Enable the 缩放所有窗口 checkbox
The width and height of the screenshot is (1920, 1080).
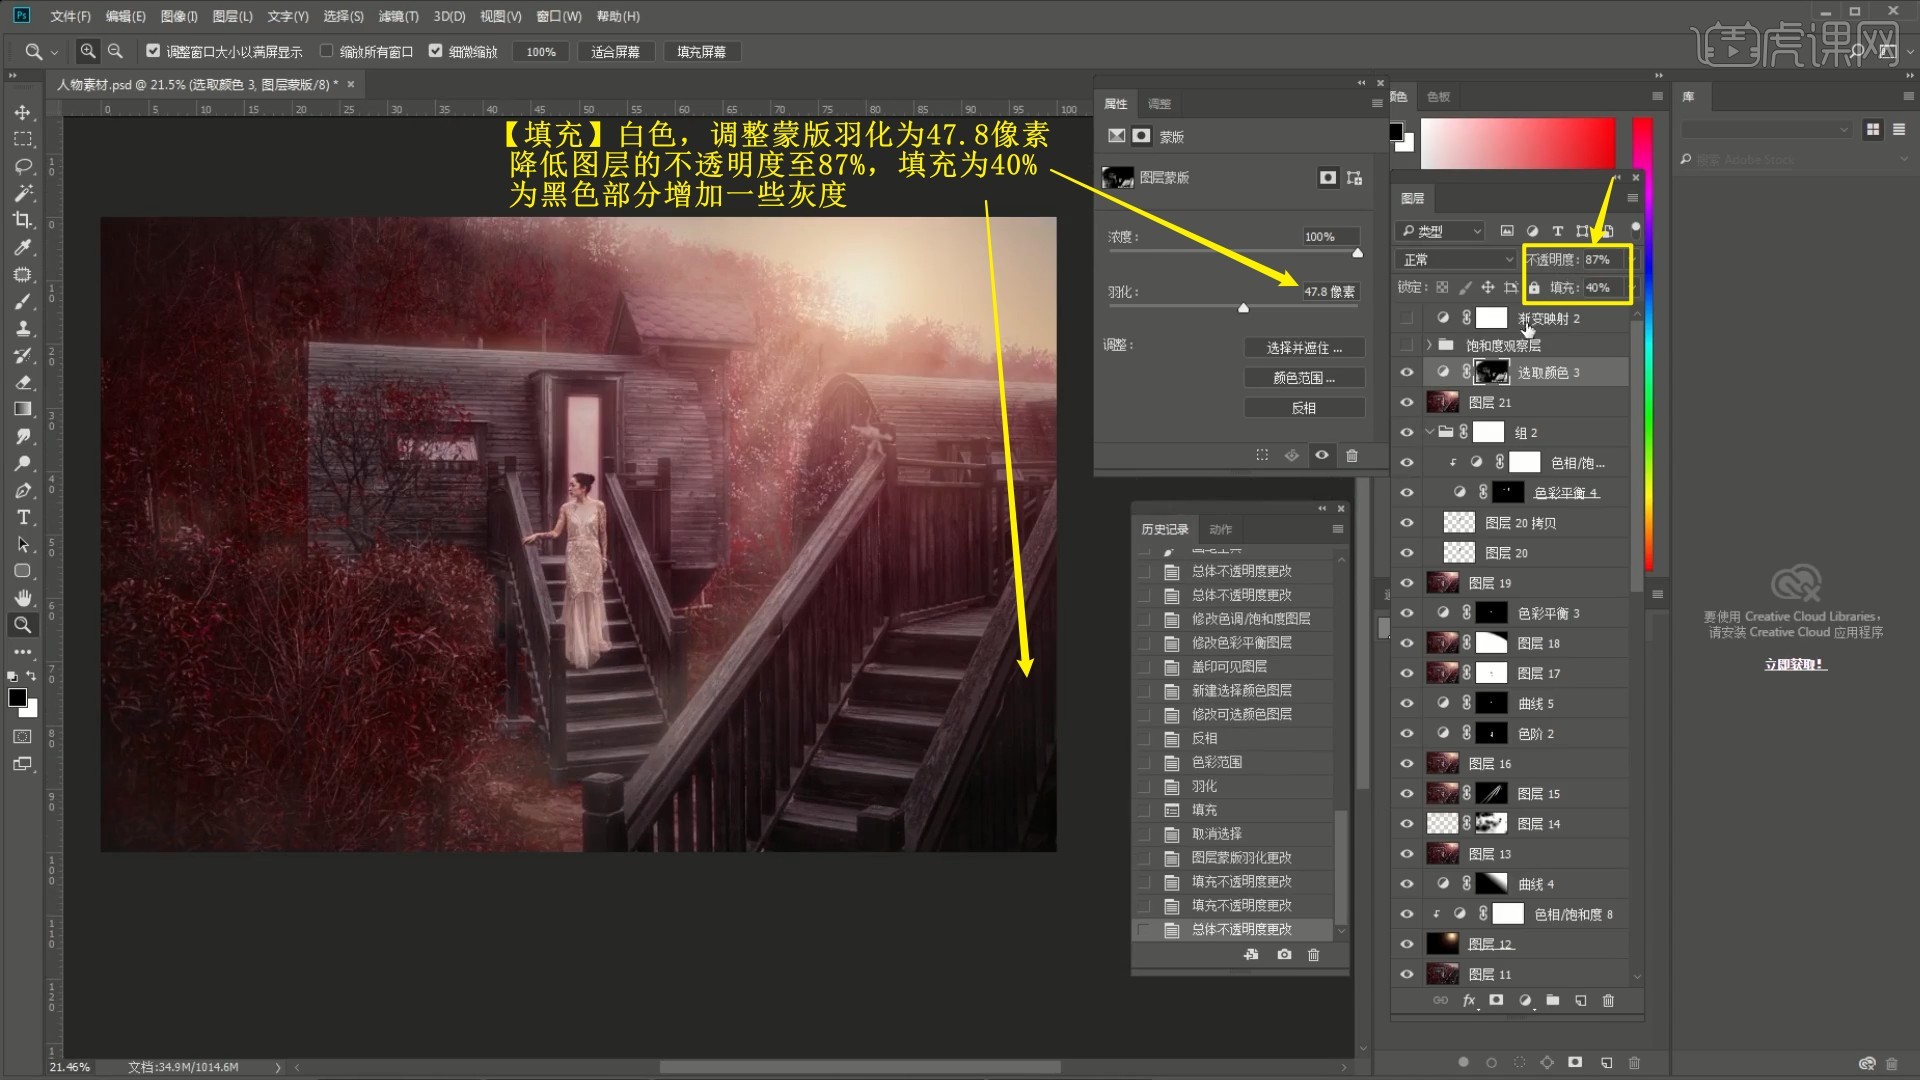(x=326, y=51)
